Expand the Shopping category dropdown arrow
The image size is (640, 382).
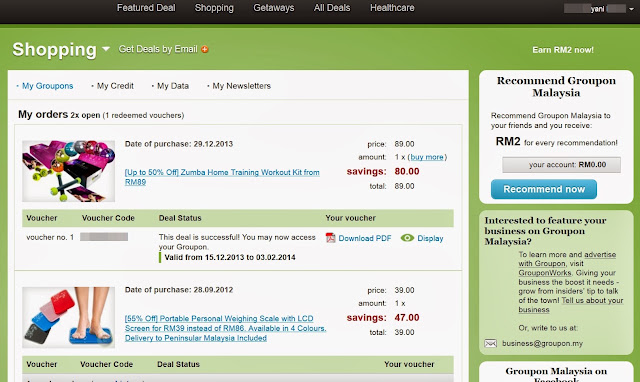106,49
